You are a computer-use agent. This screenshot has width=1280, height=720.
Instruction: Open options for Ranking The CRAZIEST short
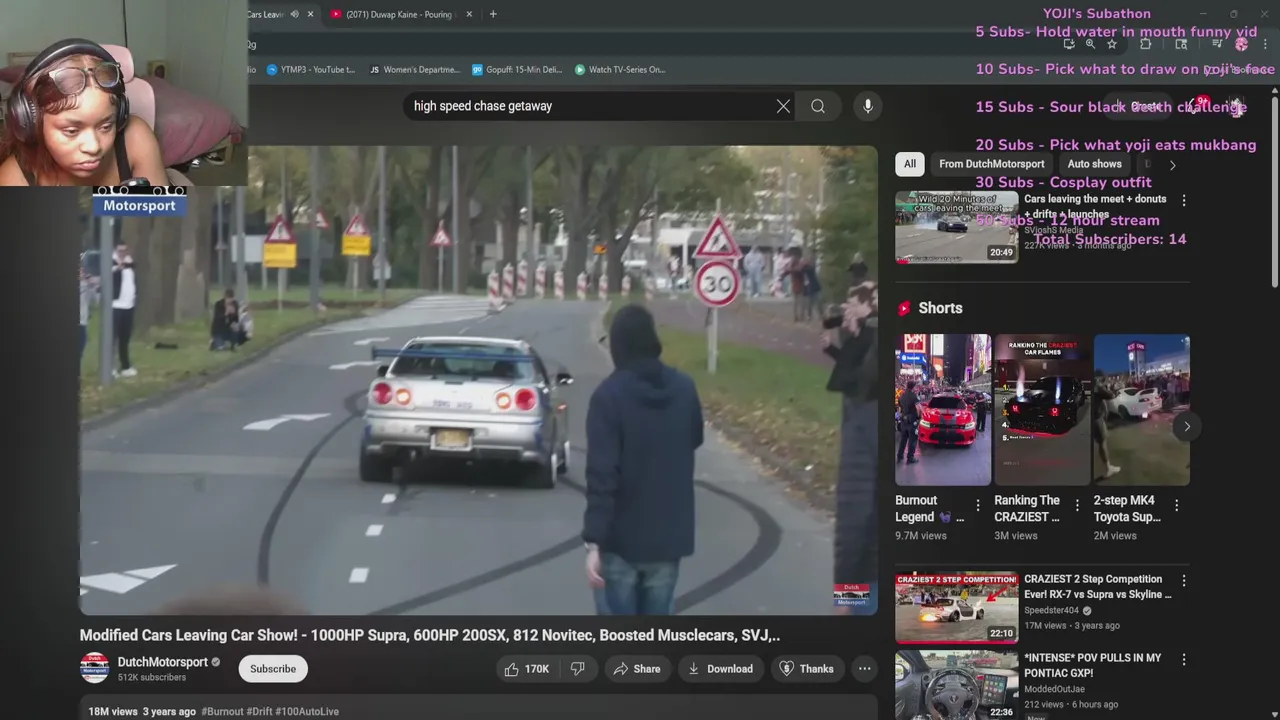1077,506
